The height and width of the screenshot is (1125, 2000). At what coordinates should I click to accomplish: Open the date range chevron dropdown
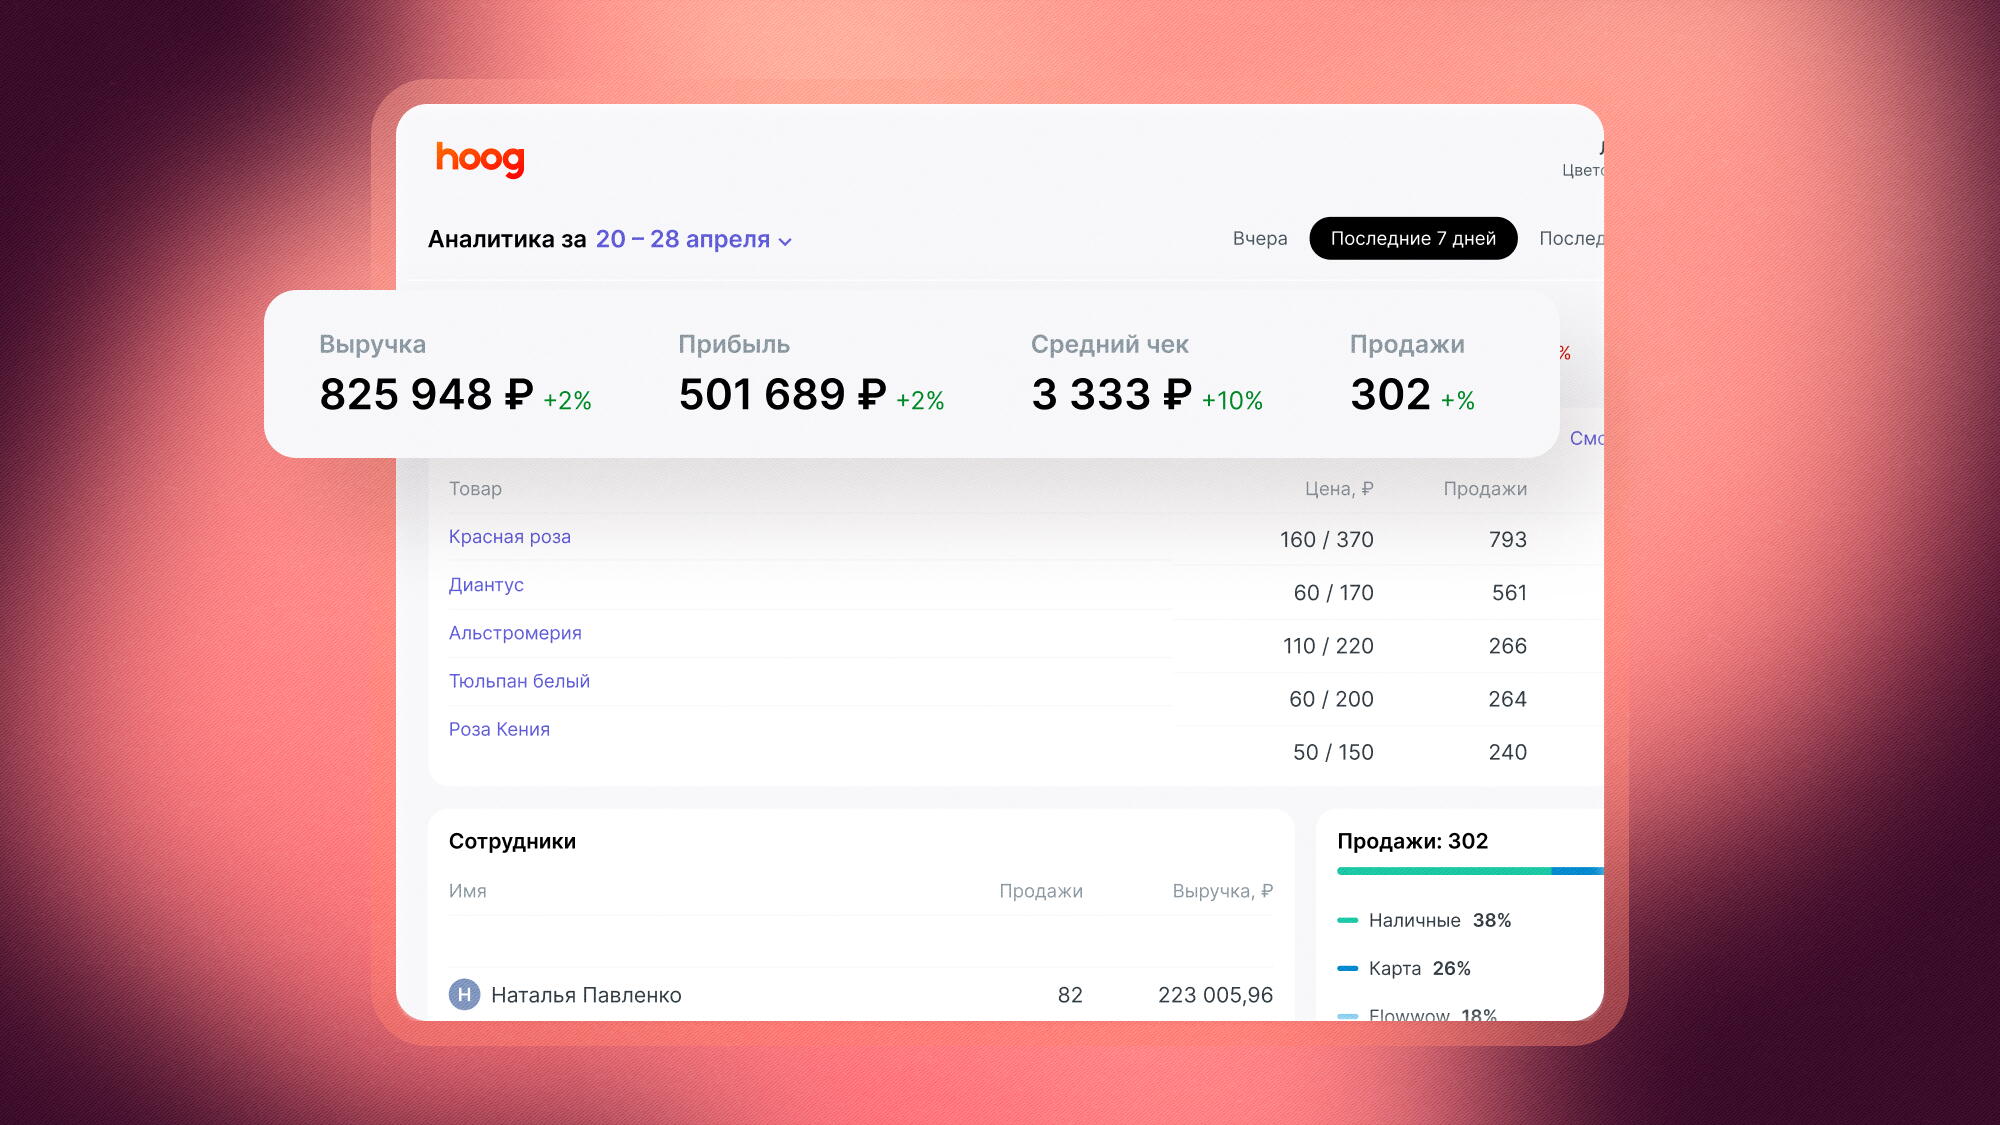click(x=785, y=242)
